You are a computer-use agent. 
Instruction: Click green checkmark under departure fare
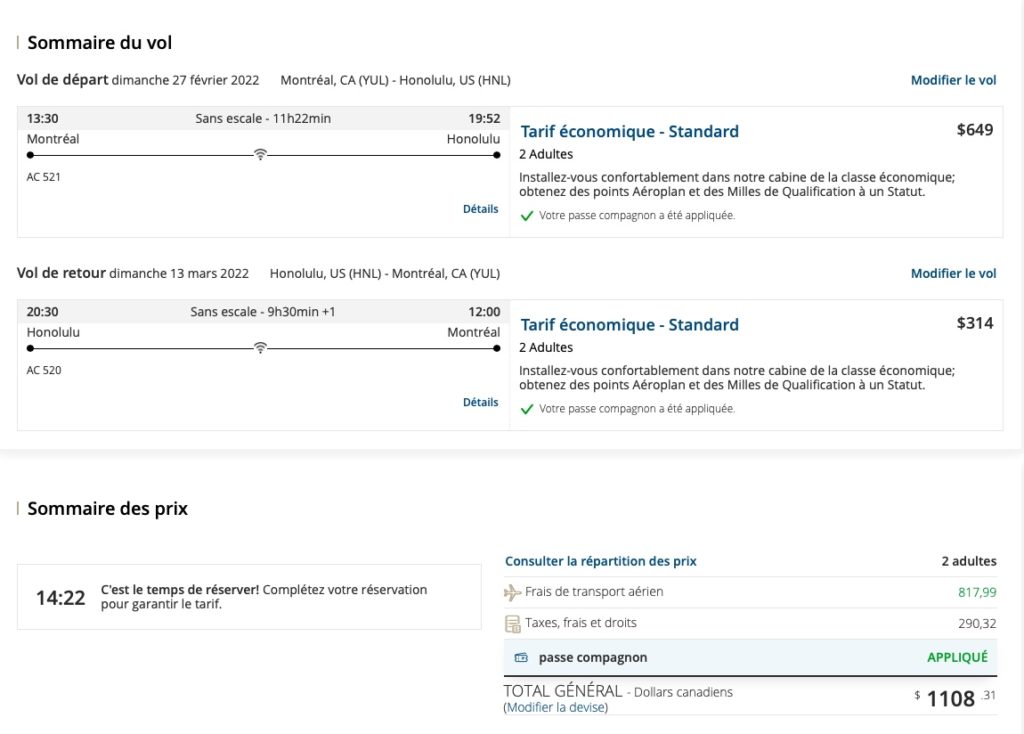click(x=527, y=216)
